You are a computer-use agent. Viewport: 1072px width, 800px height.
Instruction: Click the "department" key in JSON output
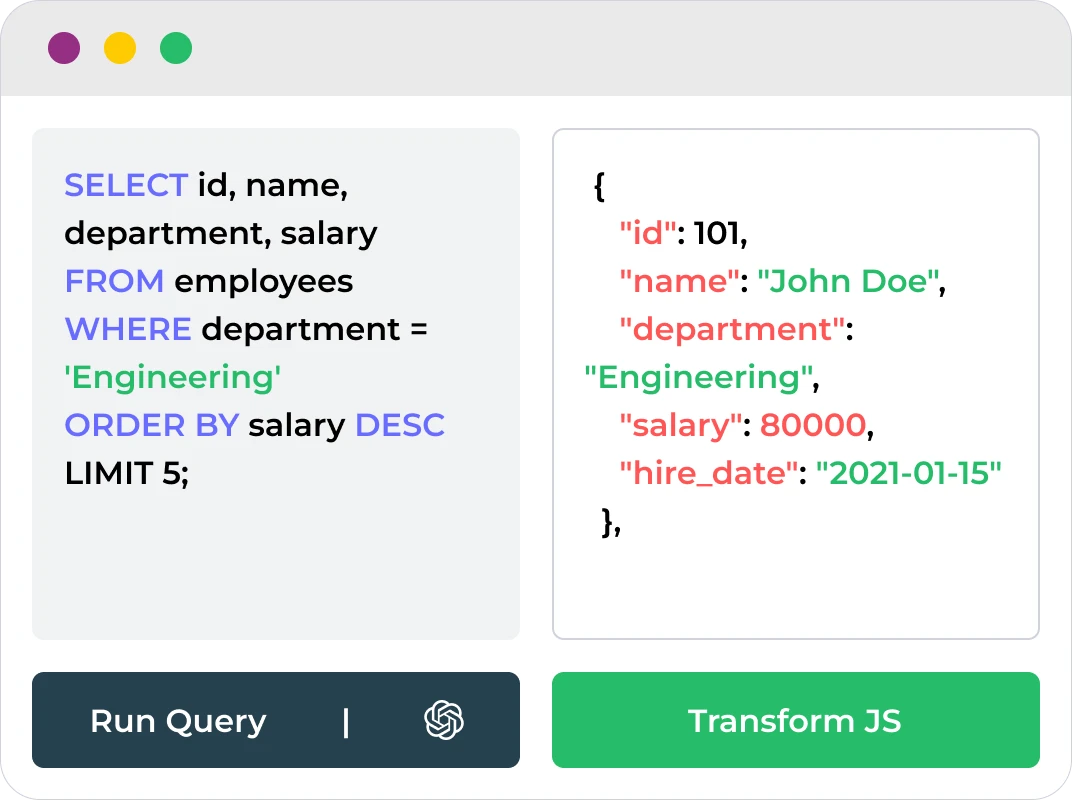732,329
